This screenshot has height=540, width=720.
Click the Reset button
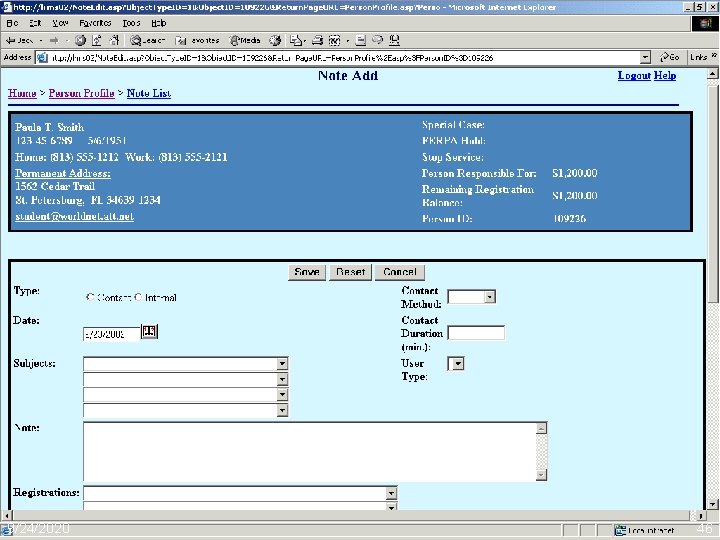tap(350, 272)
